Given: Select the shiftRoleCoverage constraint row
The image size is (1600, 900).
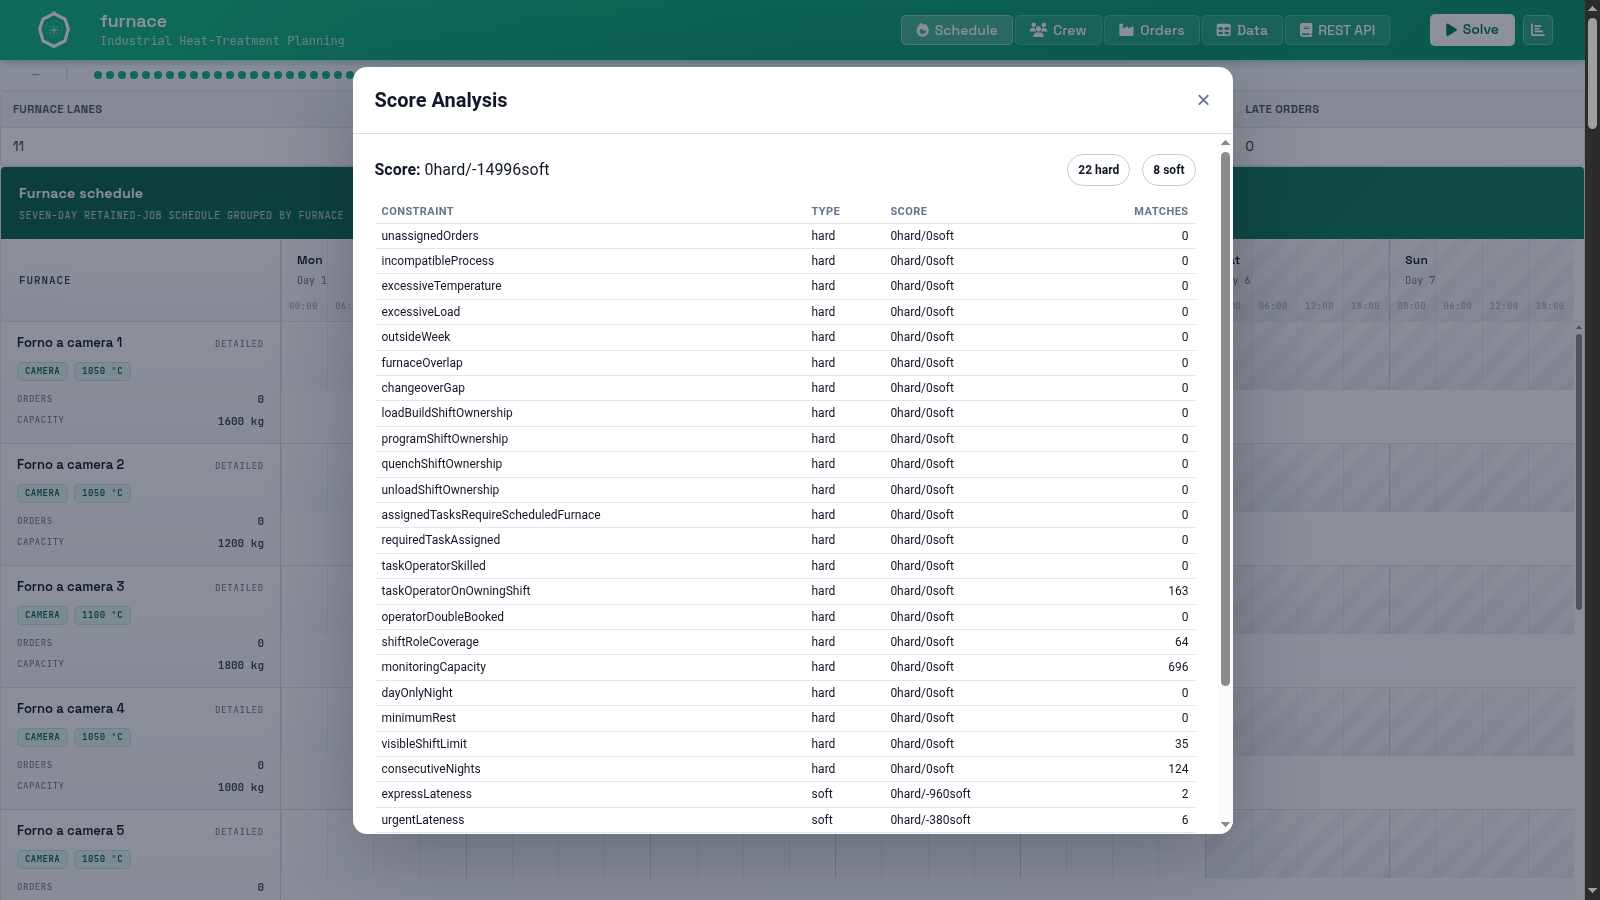Looking at the screenshot, I should tap(785, 642).
